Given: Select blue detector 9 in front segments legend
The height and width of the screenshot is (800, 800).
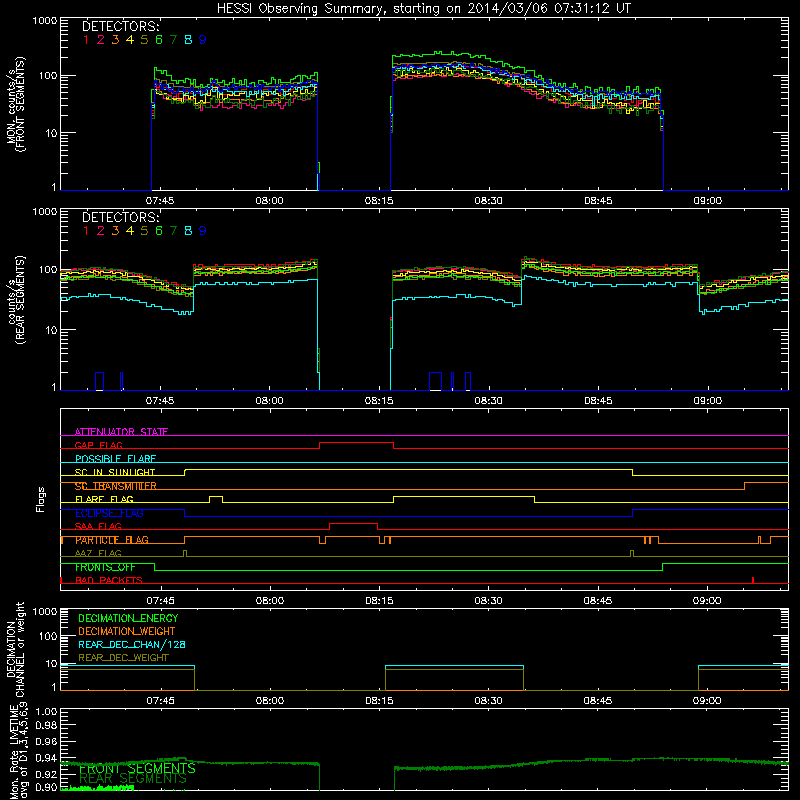Looking at the screenshot, I should tap(203, 40).
